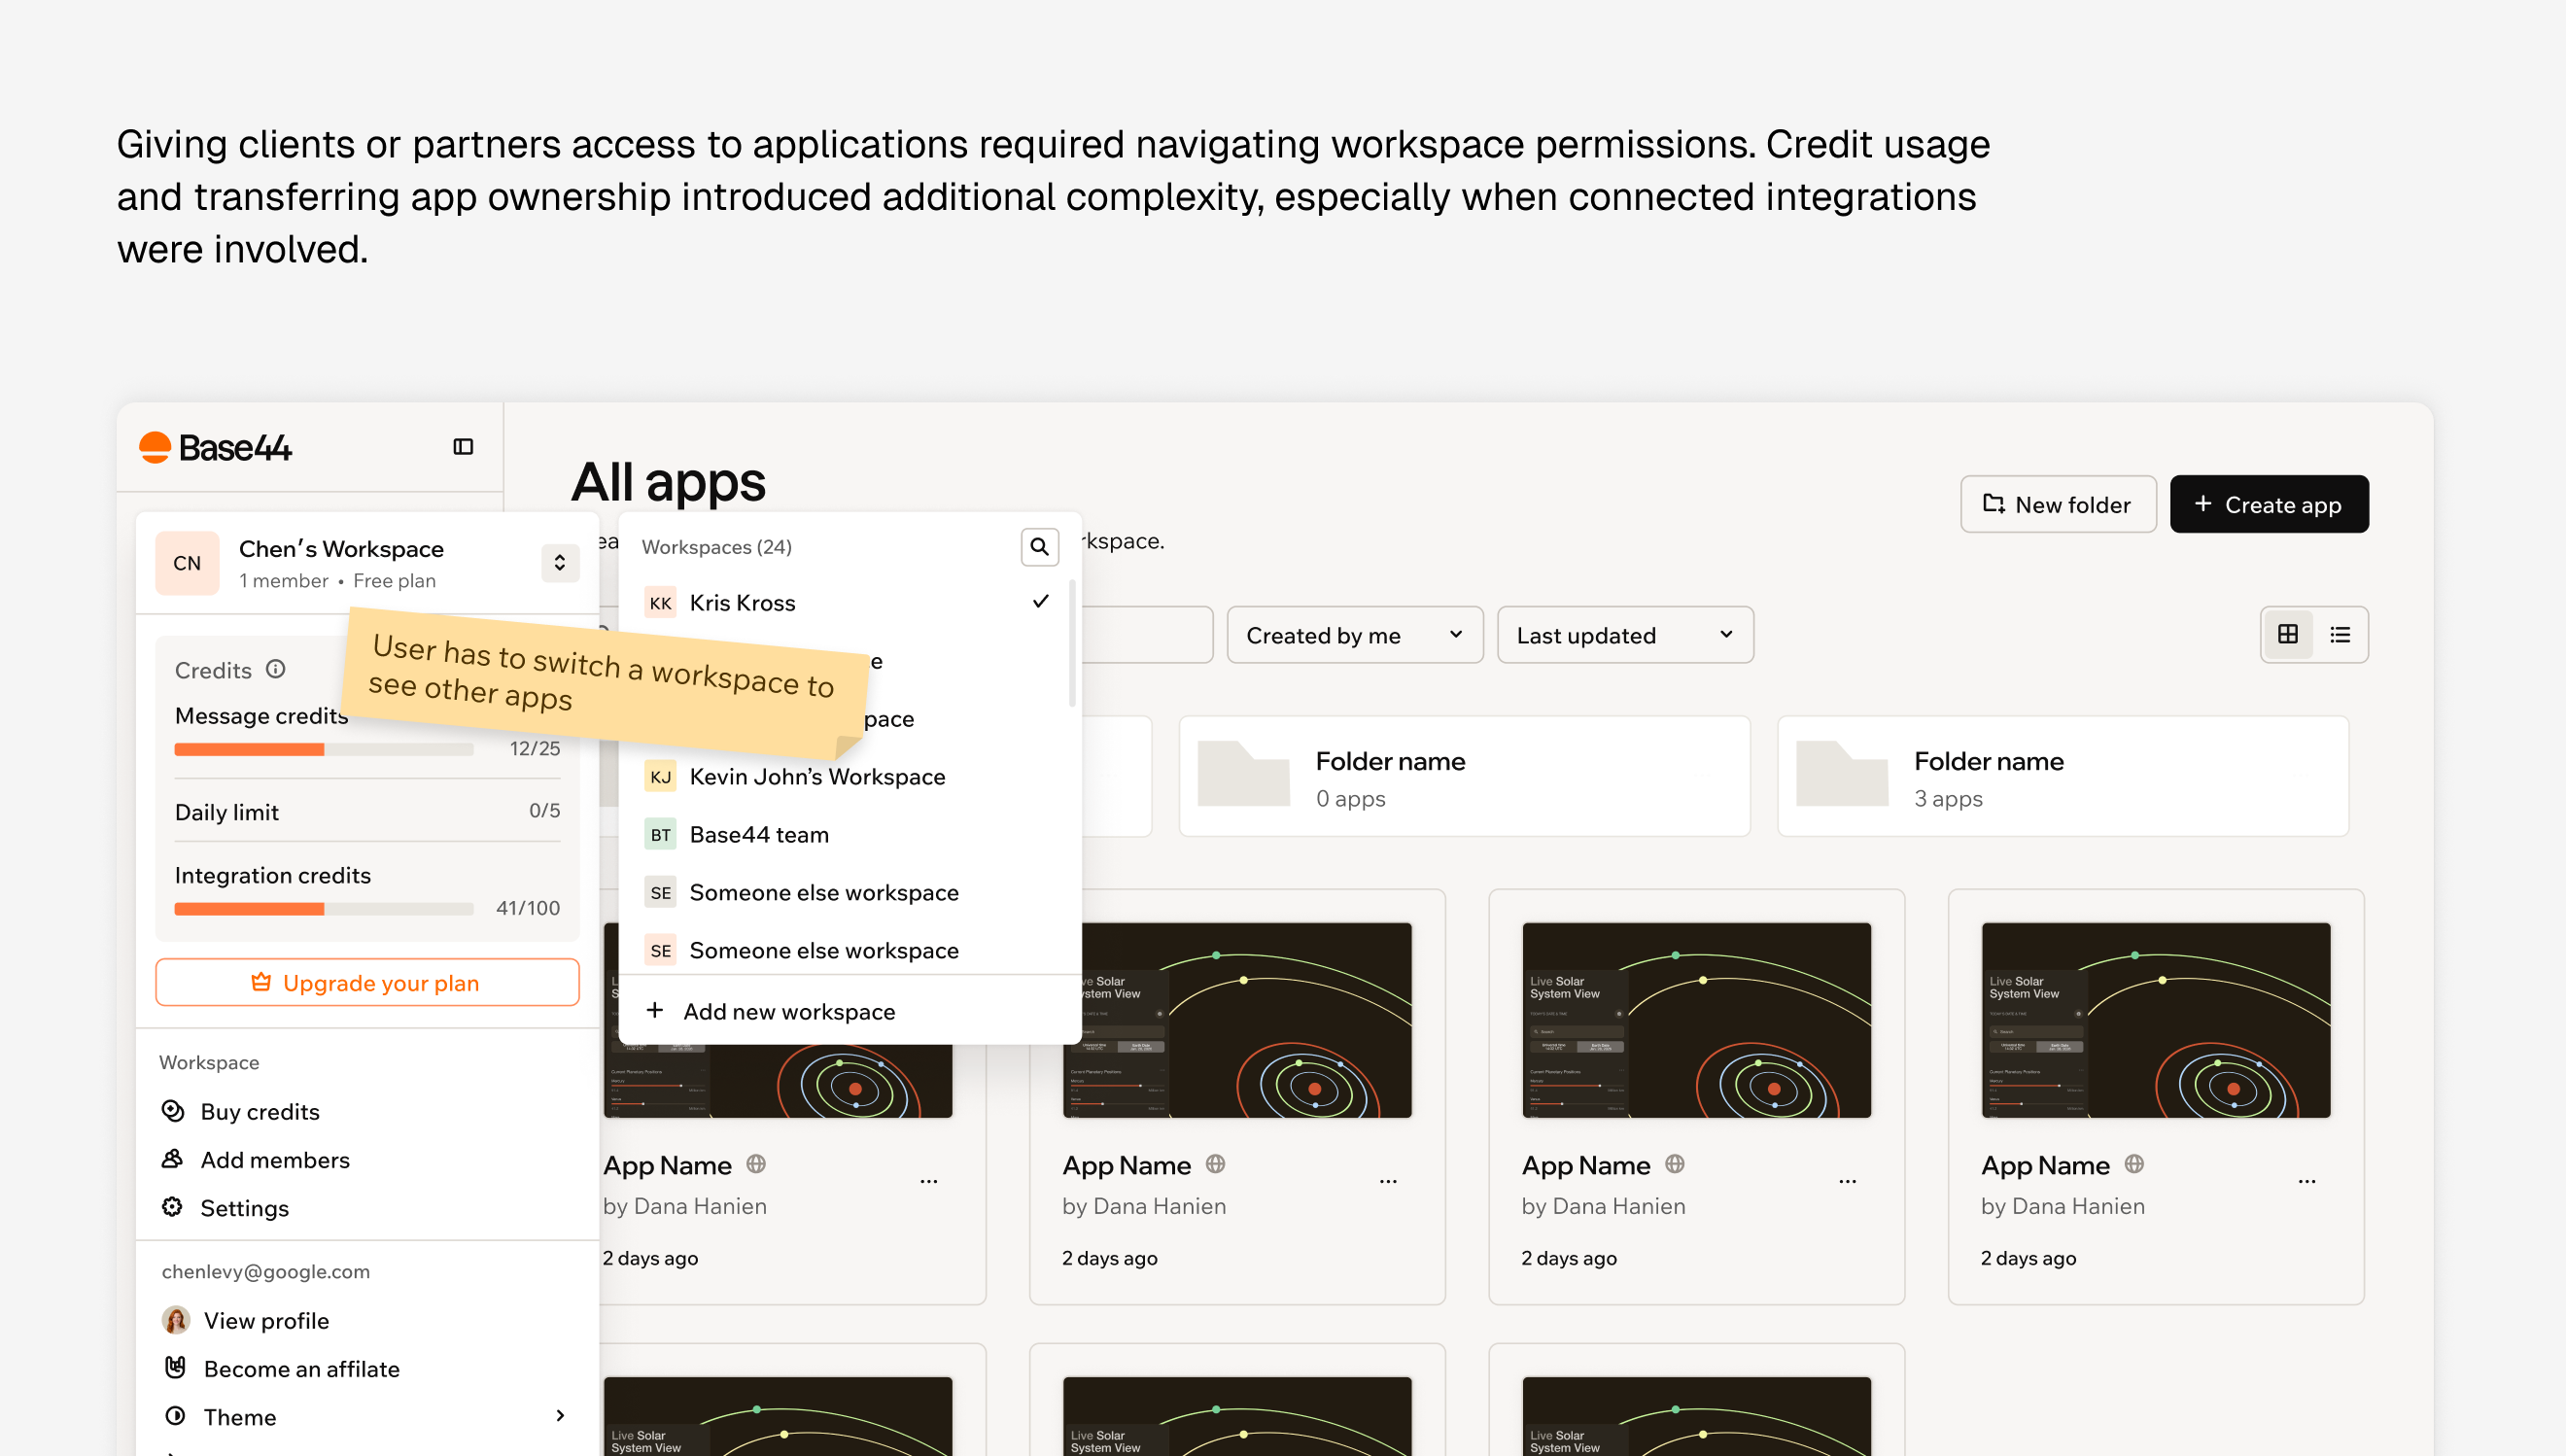Choose Add new workspace
The width and height of the screenshot is (2566, 1456).
coord(849,1011)
